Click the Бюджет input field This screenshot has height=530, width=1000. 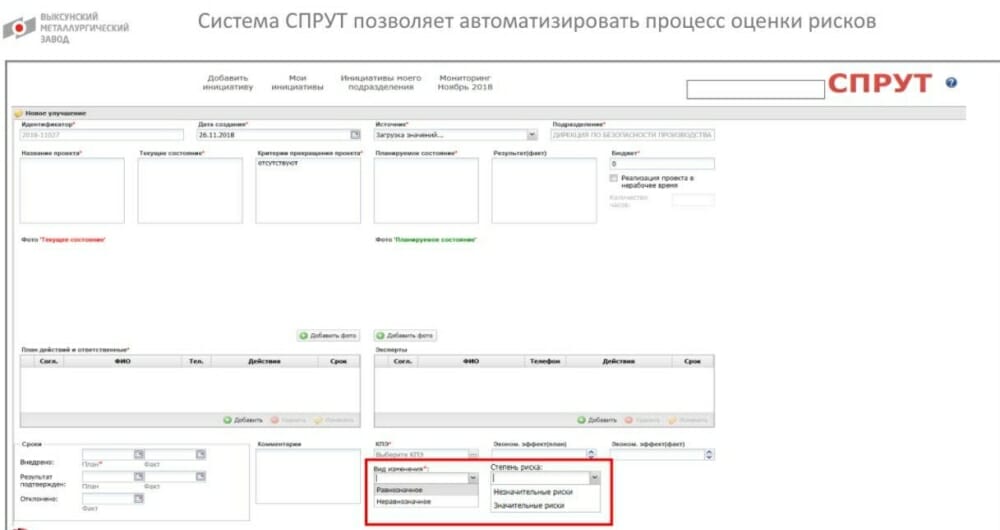pos(662,164)
